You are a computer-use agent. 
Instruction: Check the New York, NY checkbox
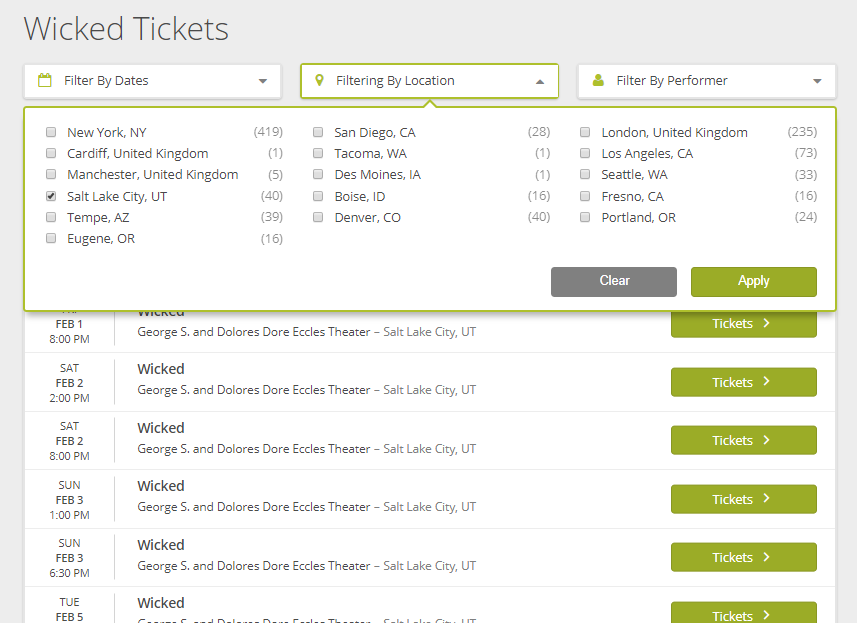51,132
